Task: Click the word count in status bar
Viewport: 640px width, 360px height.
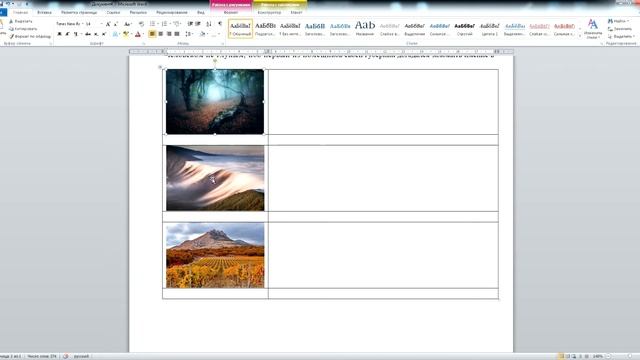Action: pyautogui.click(x=42, y=356)
